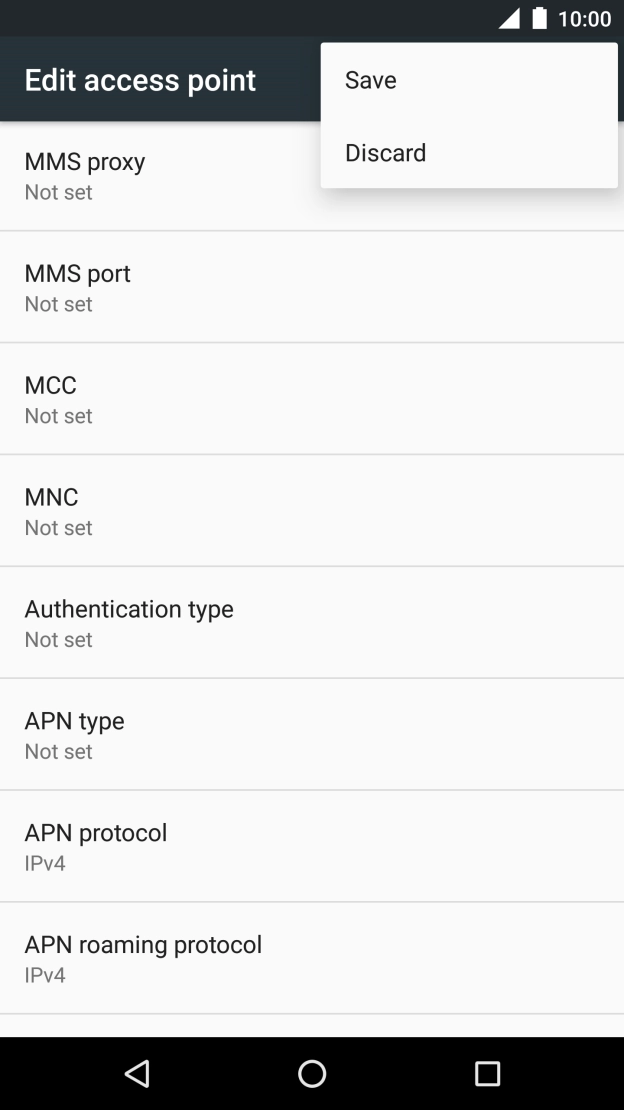This screenshot has height=1110, width=624.
Task: Tap IPv4 value under APN protocol
Action: click(45, 863)
